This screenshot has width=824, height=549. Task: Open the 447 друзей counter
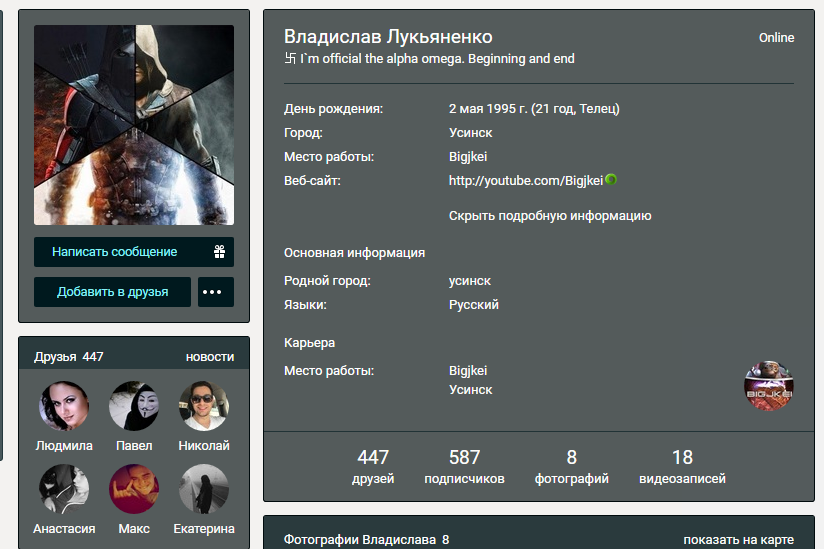tap(373, 466)
